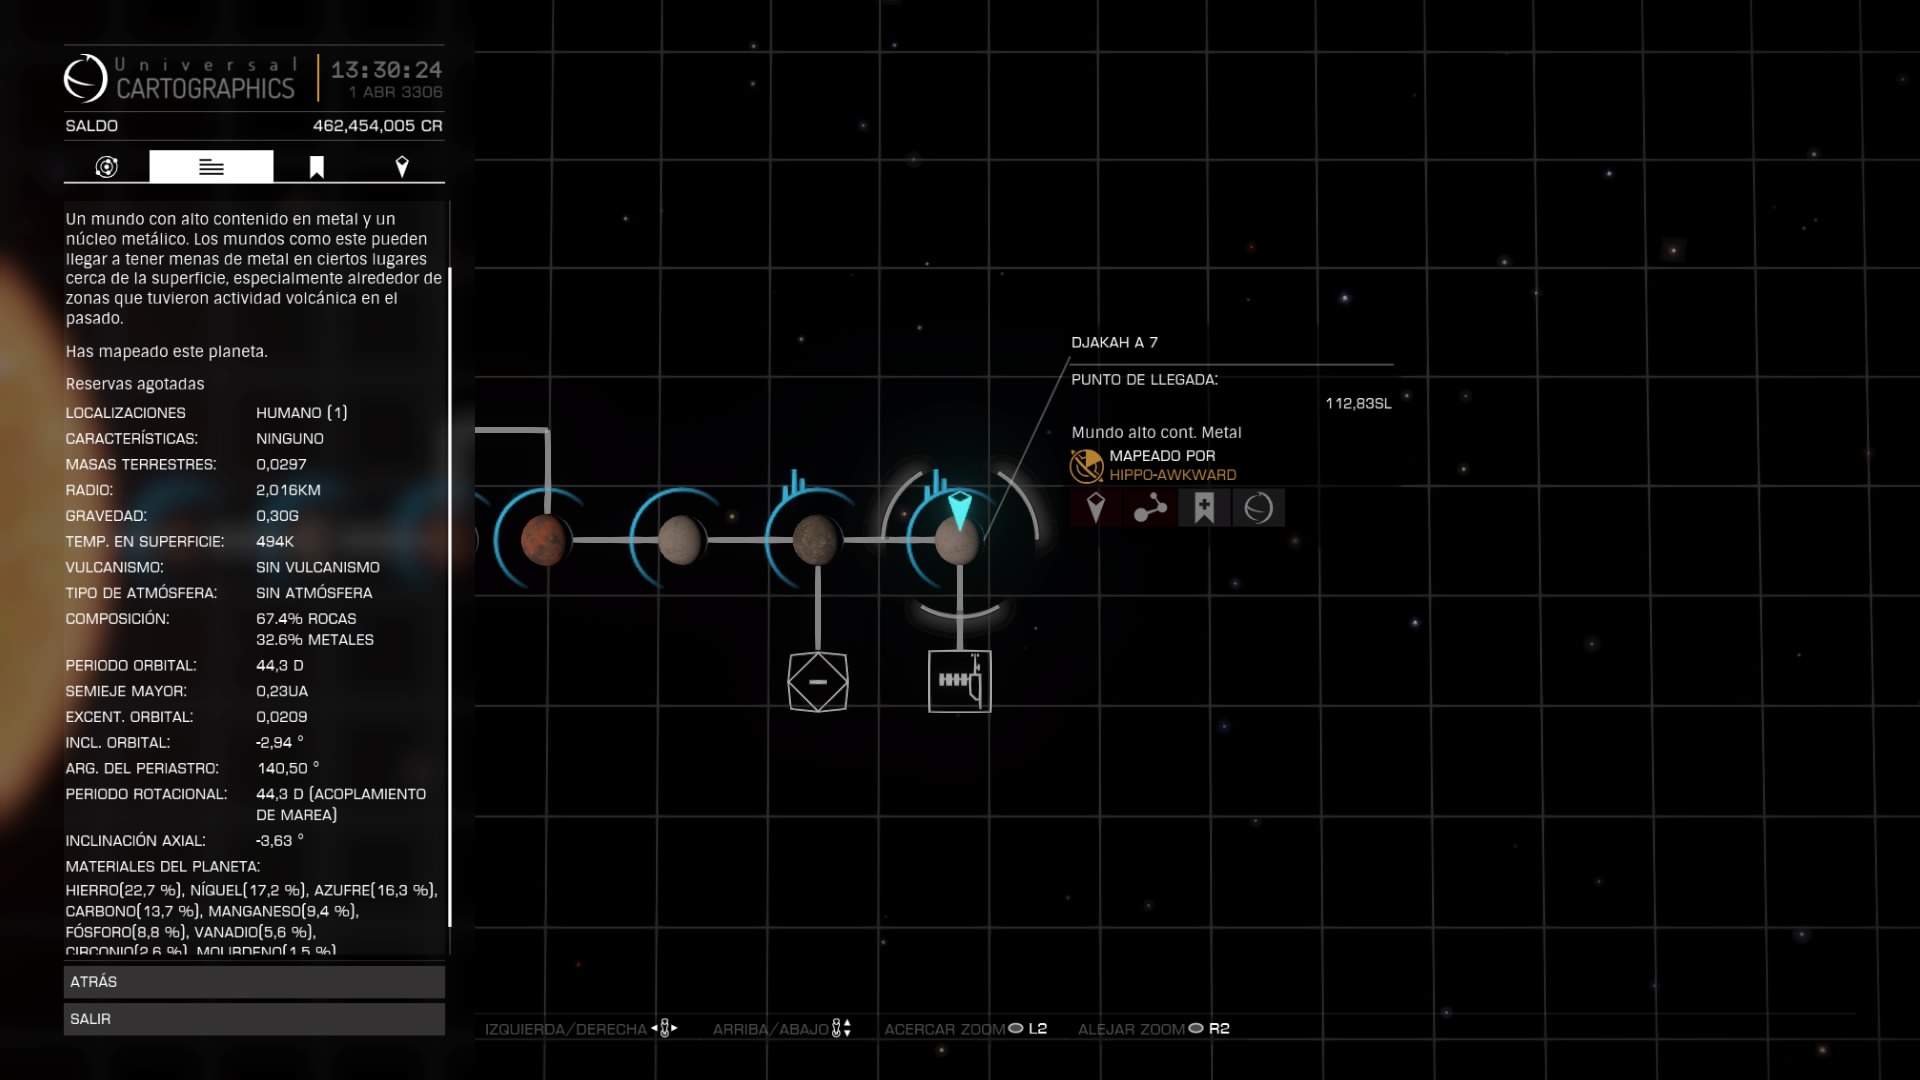
Task: Click the 2,016KM radius value
Action: pyautogui.click(x=288, y=490)
